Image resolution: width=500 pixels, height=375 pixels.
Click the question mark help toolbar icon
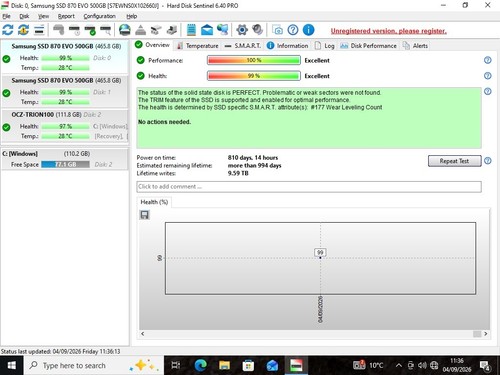point(293,30)
